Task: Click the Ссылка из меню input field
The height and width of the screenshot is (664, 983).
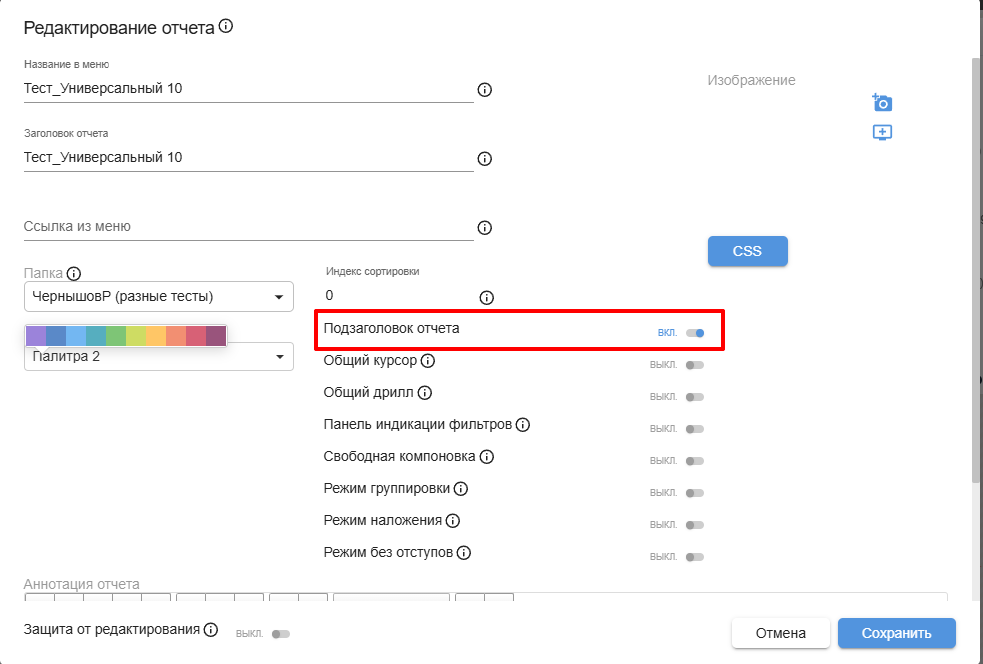Action: coord(248,227)
